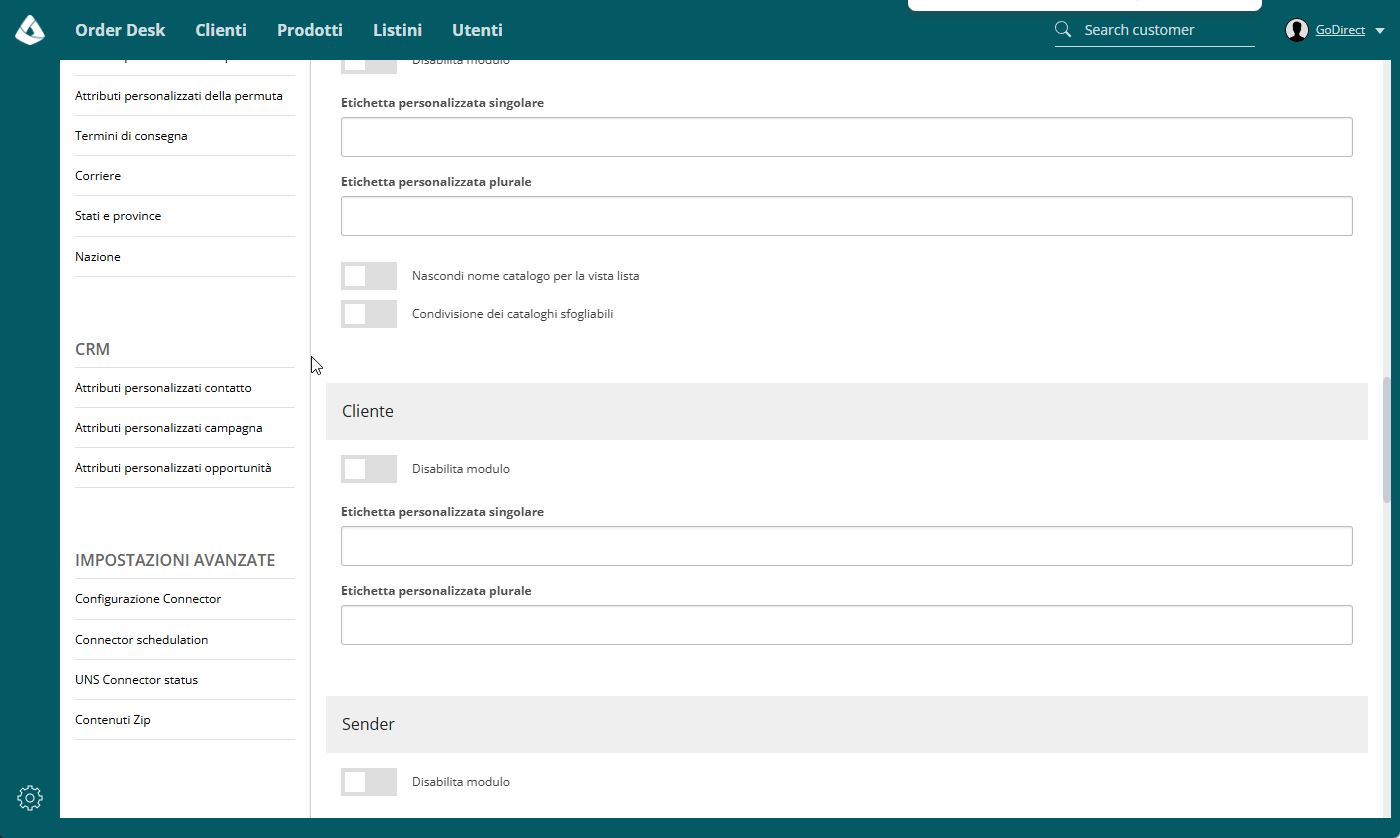1400x838 pixels.
Task: Open the Order Desk menu
Action: [x=120, y=30]
